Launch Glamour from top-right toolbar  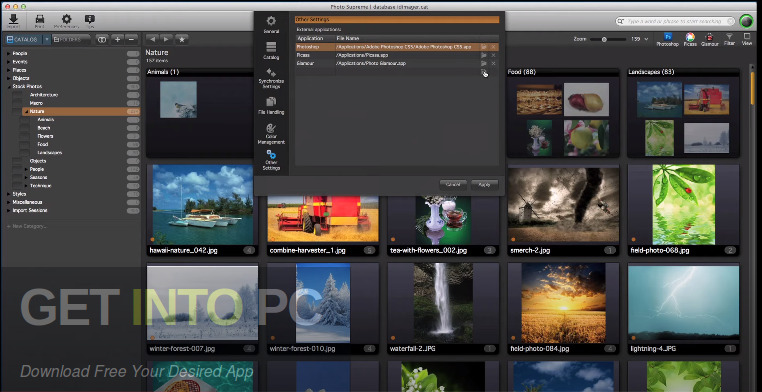click(710, 39)
